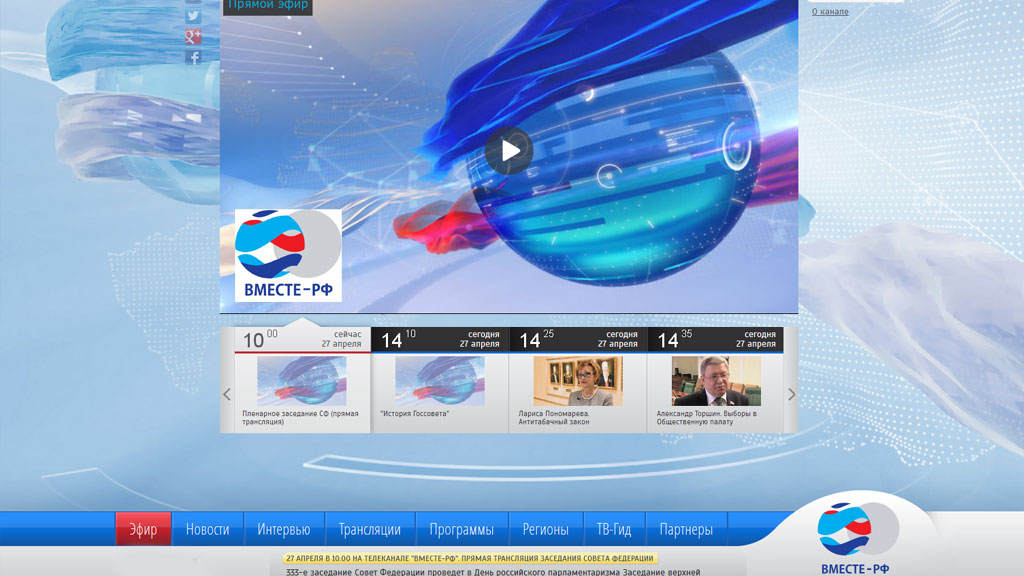This screenshot has width=1024, height=576.
Task: Select the Прямой эфир label
Action: pyautogui.click(x=268, y=5)
